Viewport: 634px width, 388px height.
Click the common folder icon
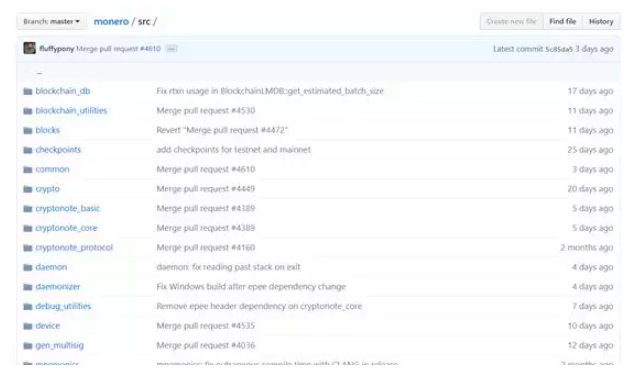pyautogui.click(x=27, y=170)
